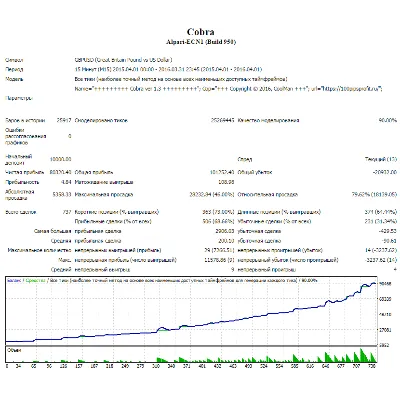Image resolution: width=400 pixels, height=400 pixels.
Task: Click the 90.00% modelling quality value
Action: [x=387, y=120]
